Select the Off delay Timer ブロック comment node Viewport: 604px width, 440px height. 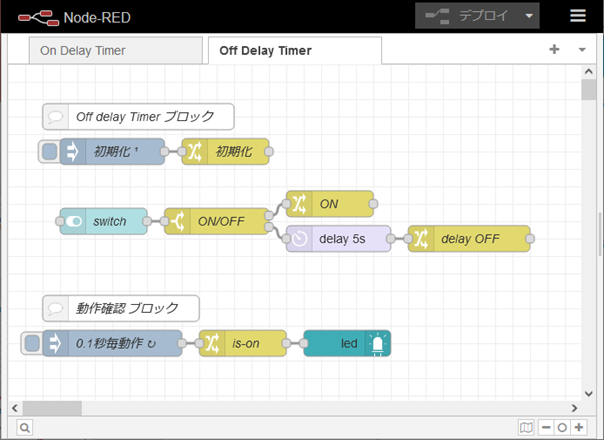[x=138, y=116]
